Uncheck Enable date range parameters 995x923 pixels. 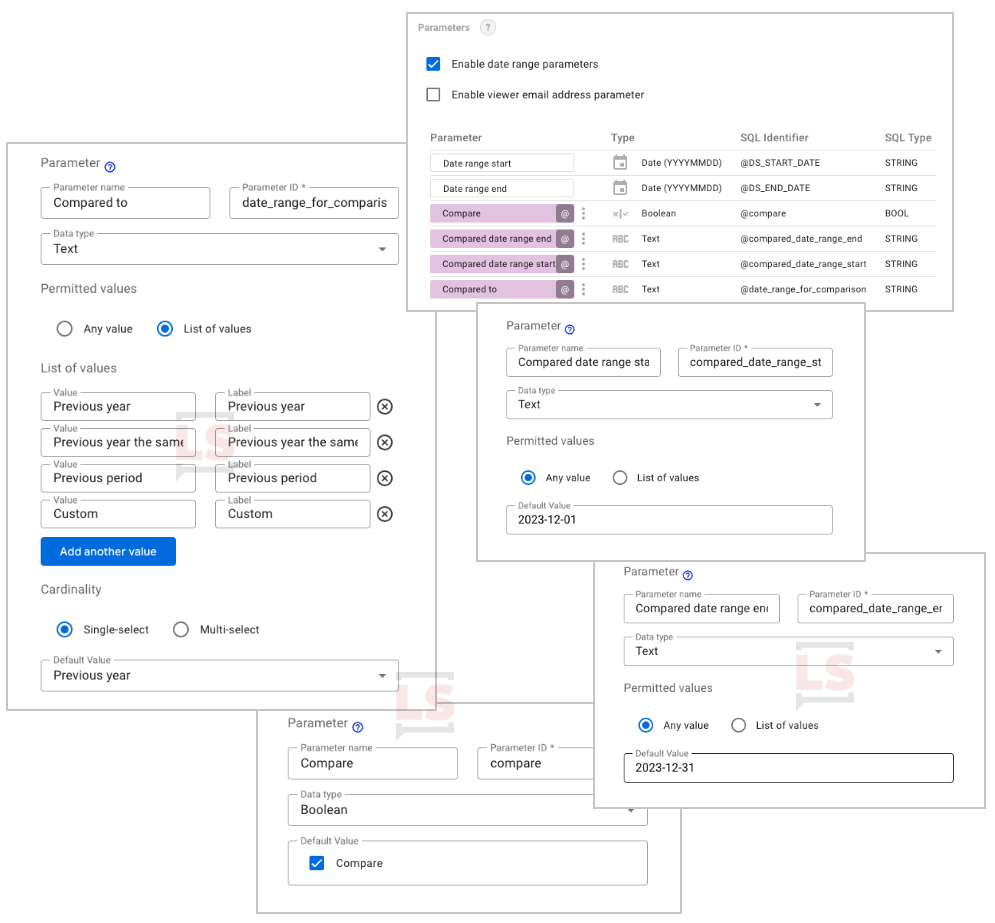[x=433, y=64]
